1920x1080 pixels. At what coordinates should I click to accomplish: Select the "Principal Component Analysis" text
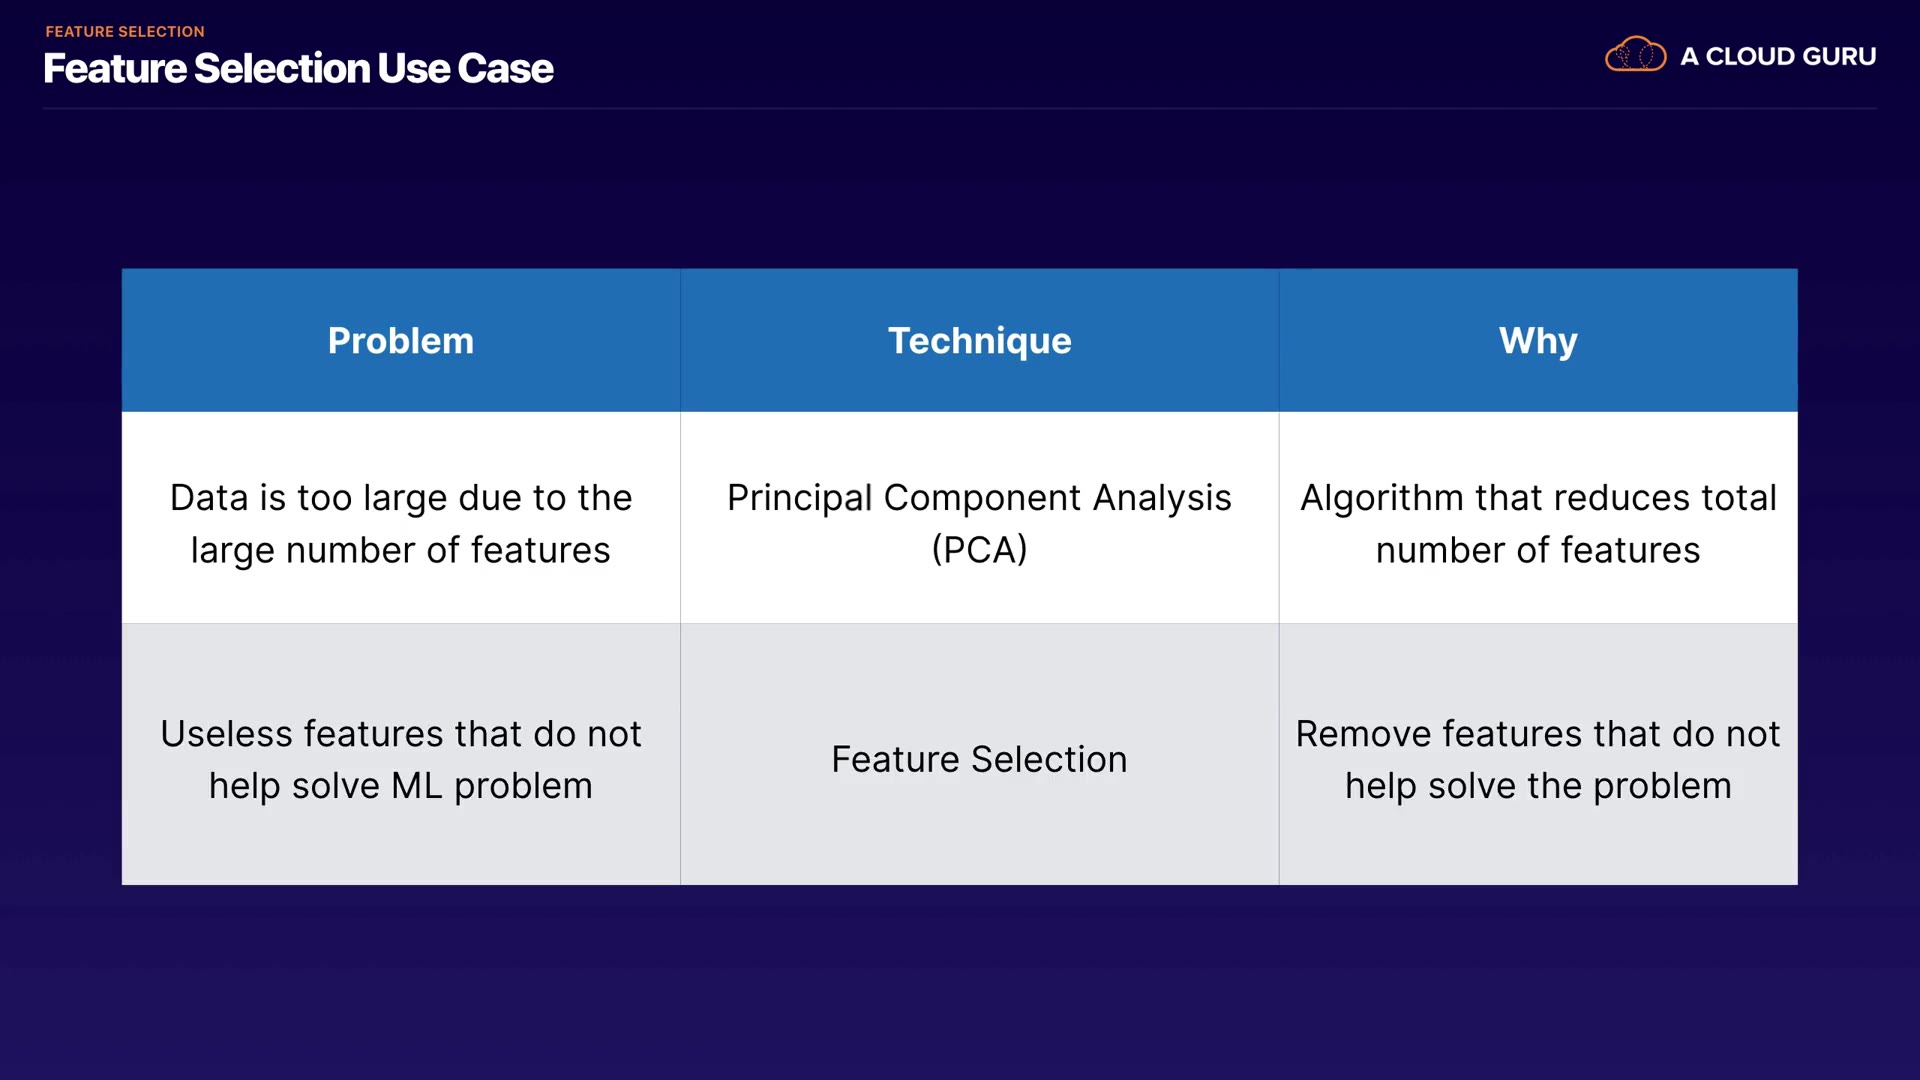(979, 498)
